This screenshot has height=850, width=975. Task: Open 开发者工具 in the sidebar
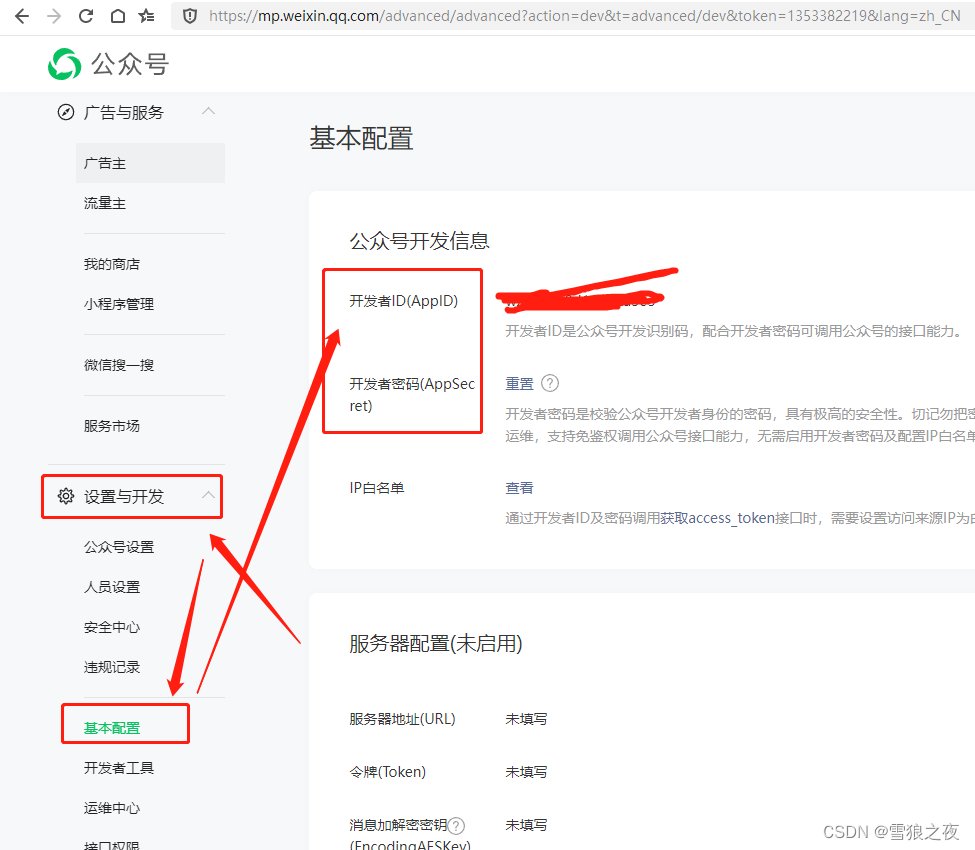click(119, 768)
